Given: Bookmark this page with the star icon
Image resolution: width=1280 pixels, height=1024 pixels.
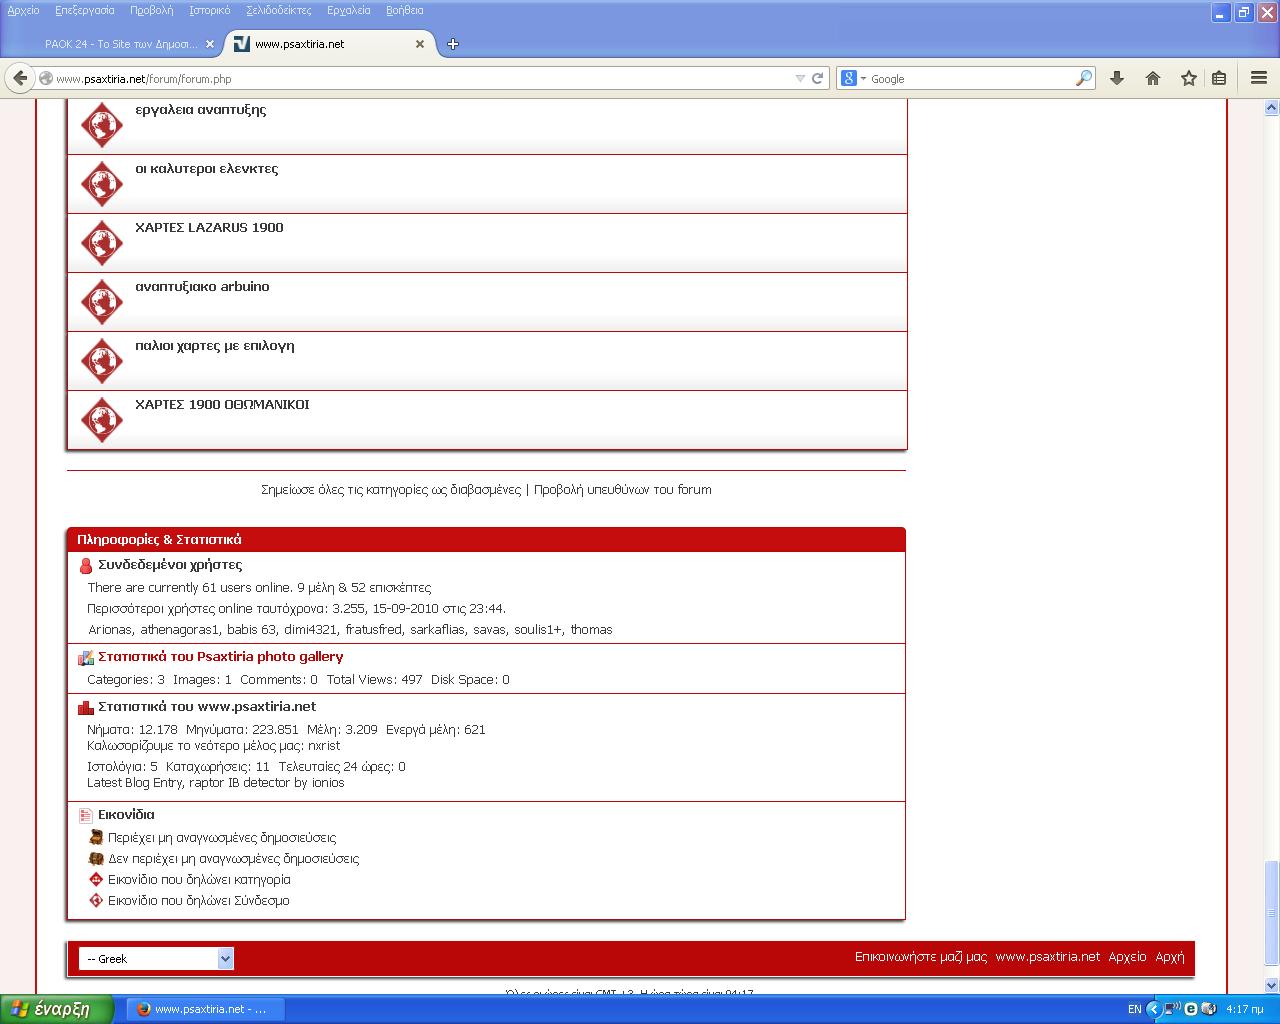Looking at the screenshot, I should pos(1188,78).
